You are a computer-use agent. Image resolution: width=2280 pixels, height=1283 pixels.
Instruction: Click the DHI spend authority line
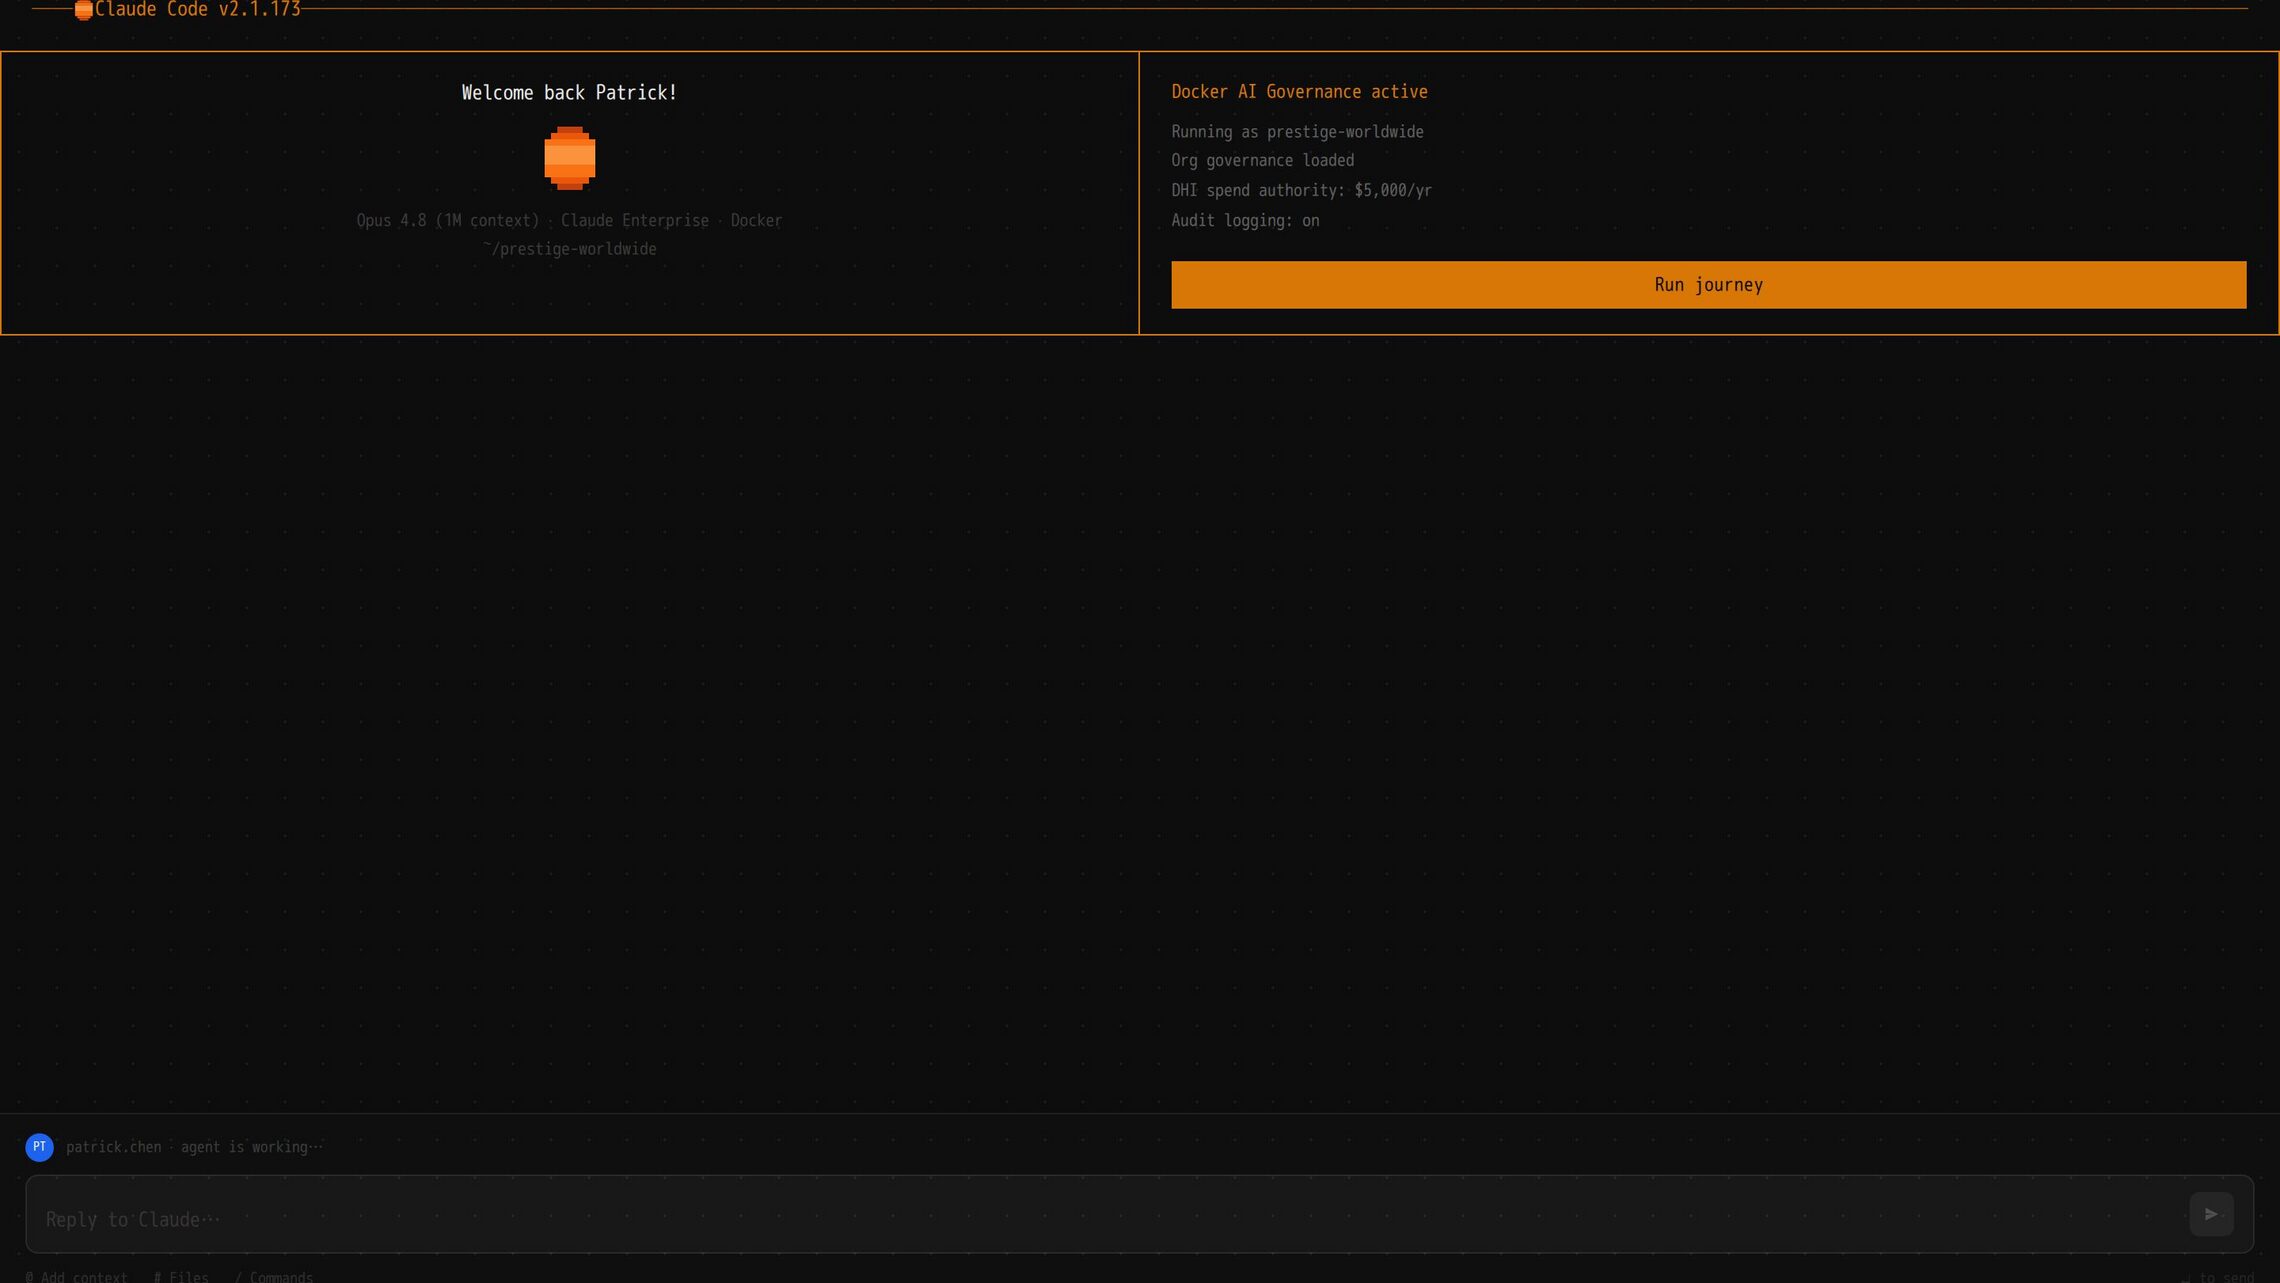coord(1301,191)
